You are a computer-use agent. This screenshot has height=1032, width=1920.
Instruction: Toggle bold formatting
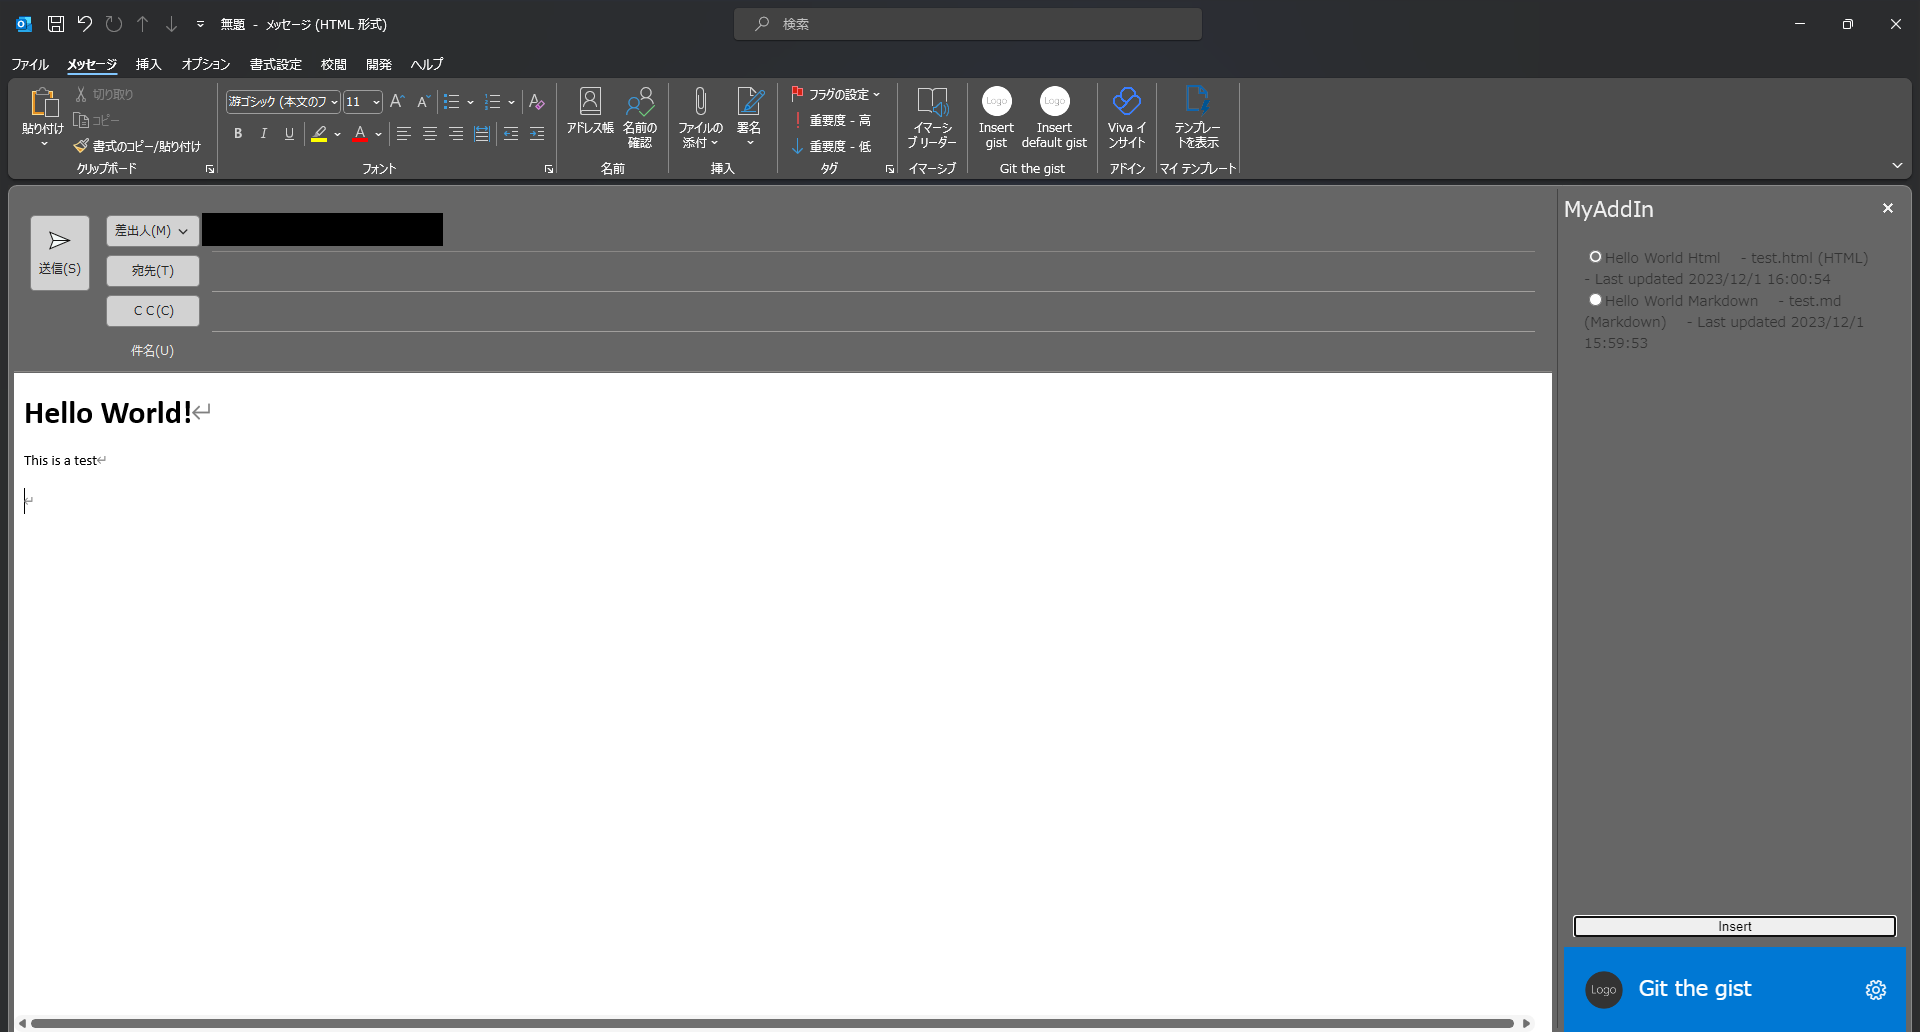tap(238, 134)
